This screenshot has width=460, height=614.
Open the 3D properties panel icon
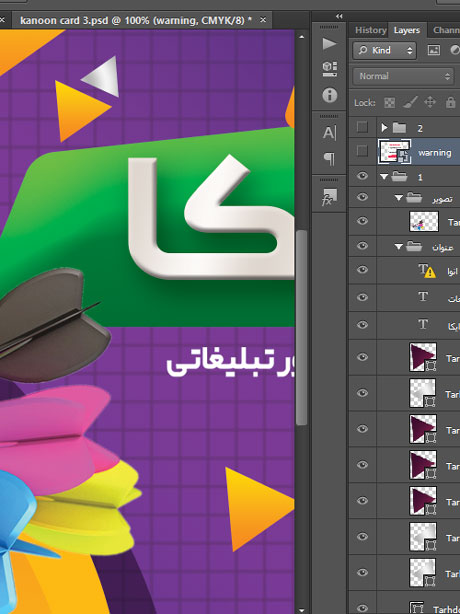pos(330,69)
